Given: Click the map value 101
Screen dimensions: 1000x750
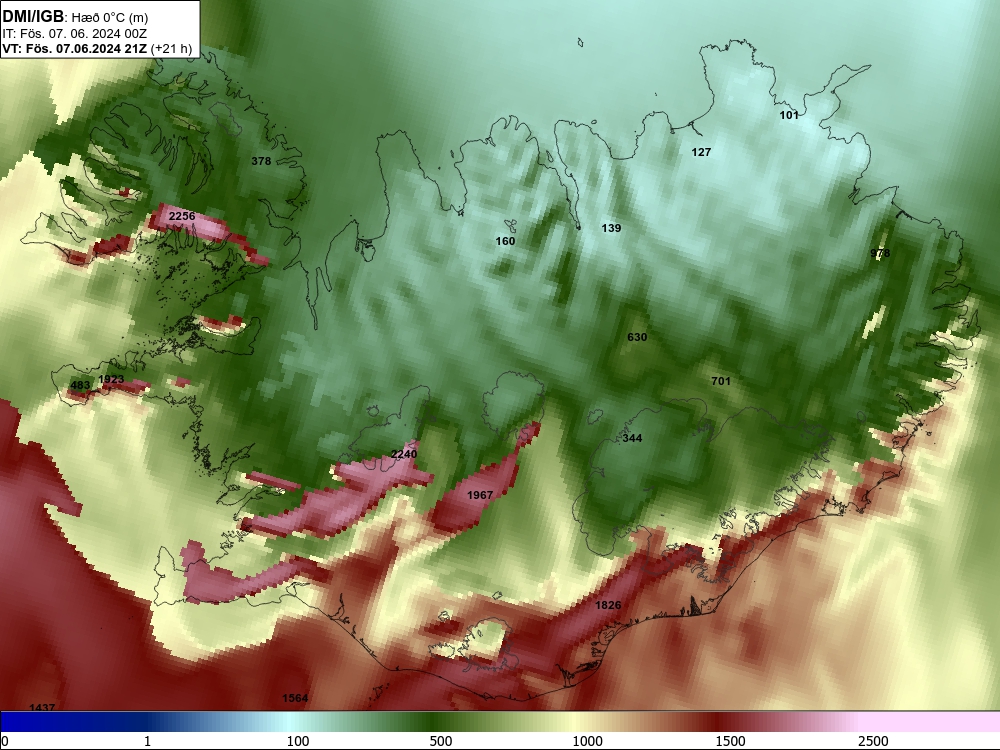Looking at the screenshot, I should click(x=789, y=115).
